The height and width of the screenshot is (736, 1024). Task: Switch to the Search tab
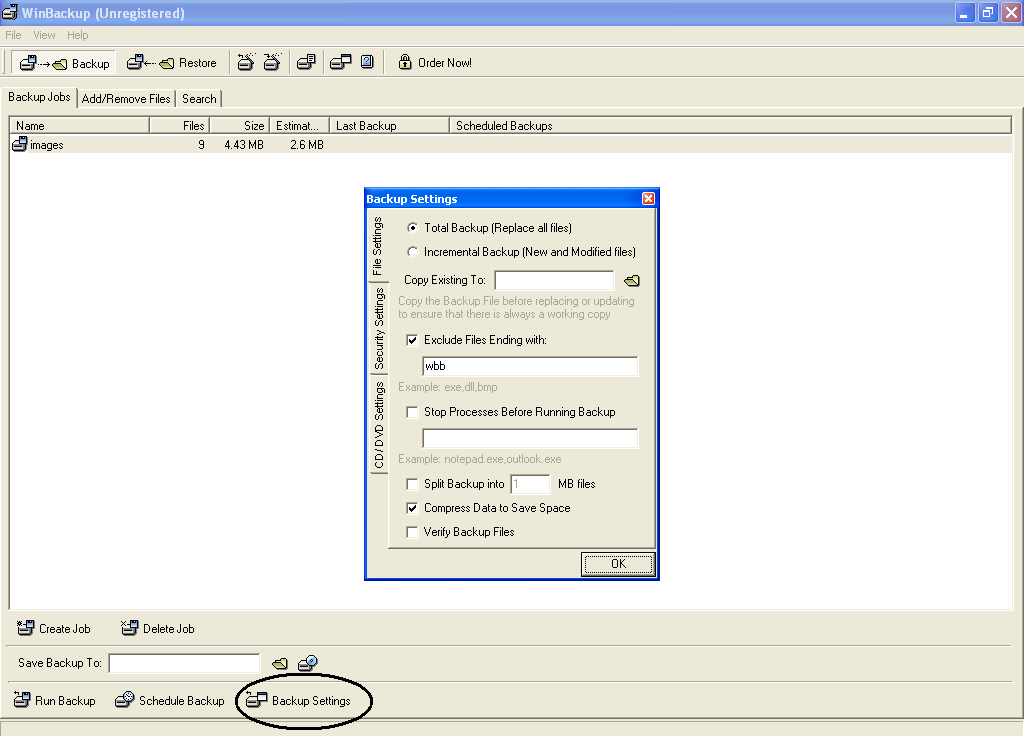[199, 99]
